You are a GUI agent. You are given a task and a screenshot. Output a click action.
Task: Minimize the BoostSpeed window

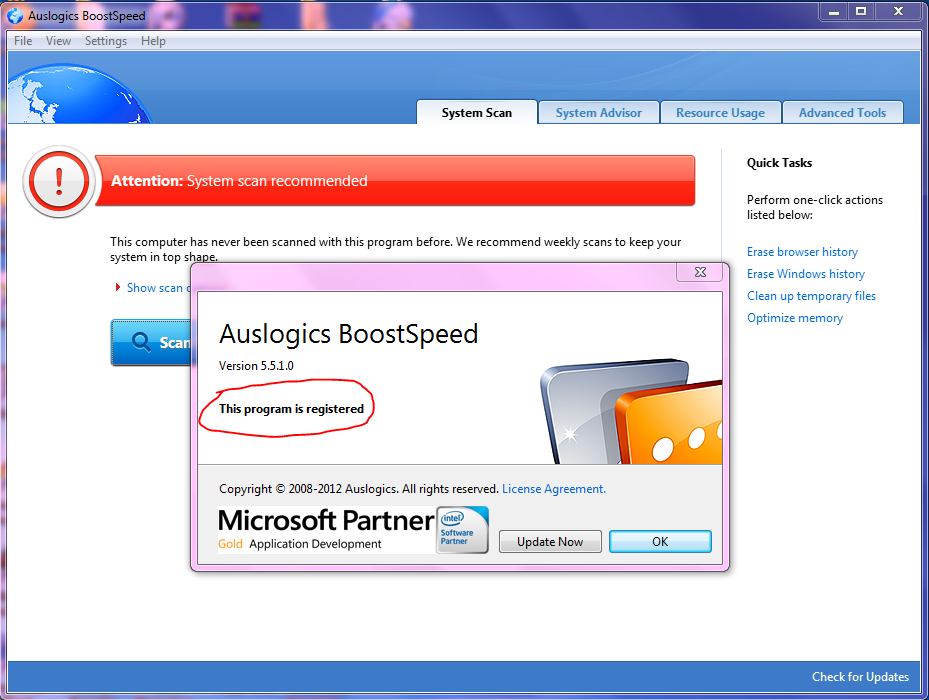(x=834, y=11)
